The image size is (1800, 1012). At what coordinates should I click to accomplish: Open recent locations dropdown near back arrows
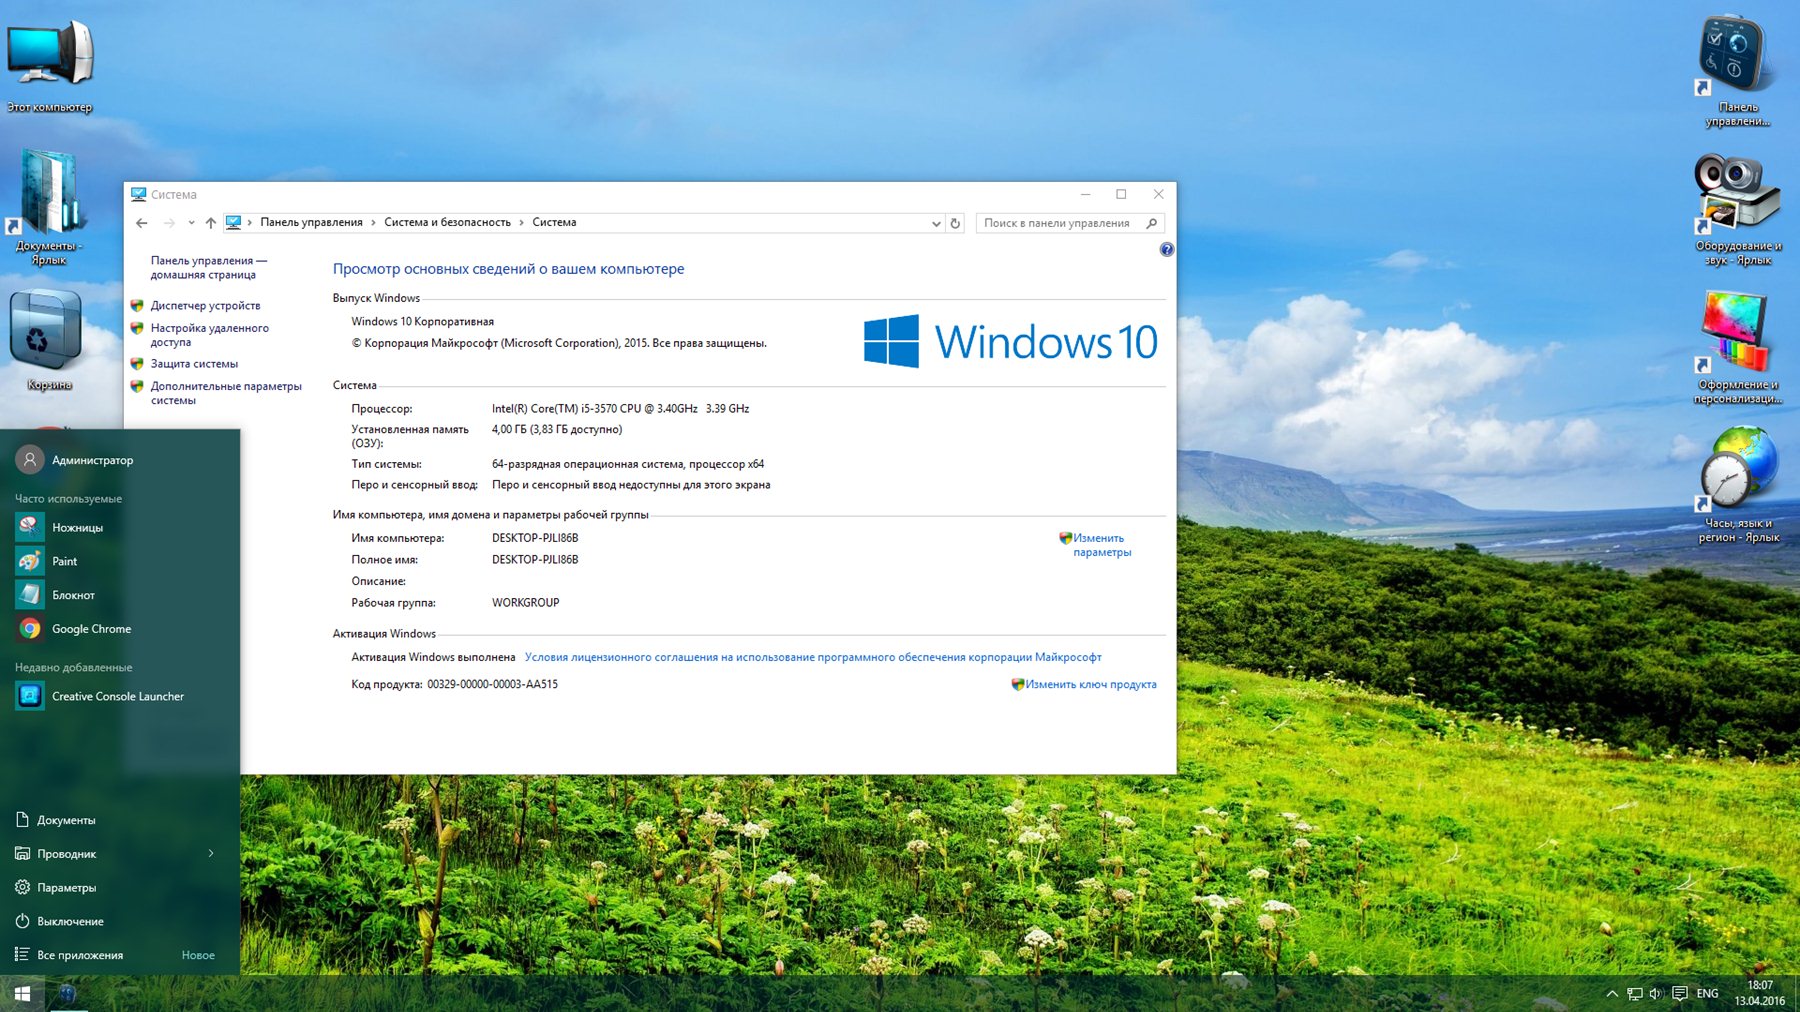click(x=191, y=223)
